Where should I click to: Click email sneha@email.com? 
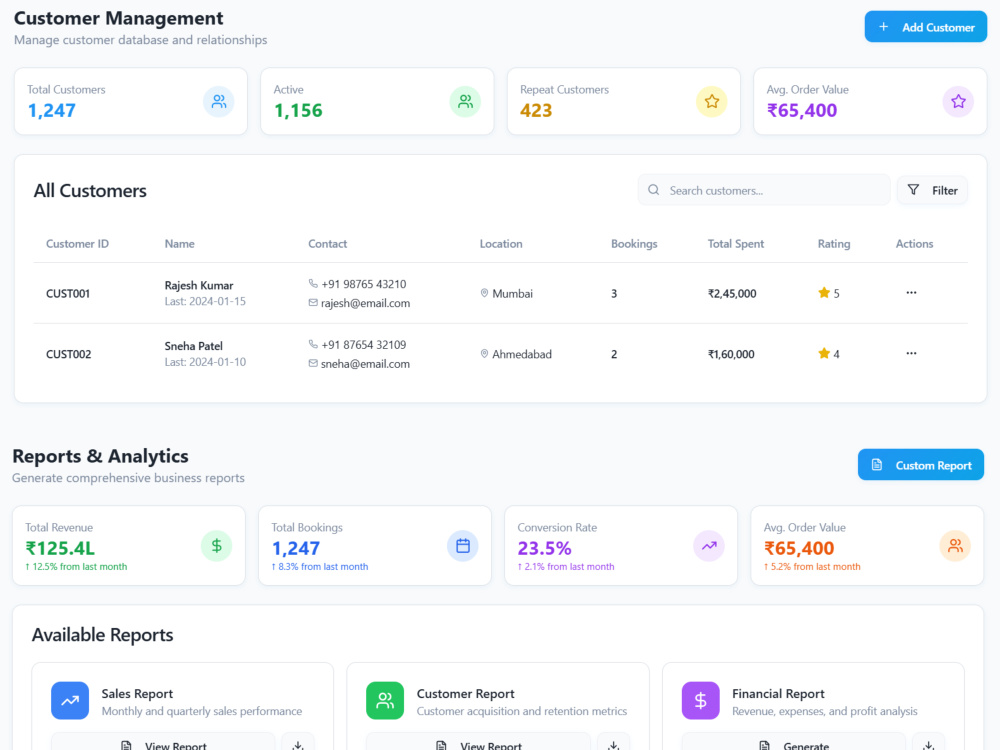365,364
